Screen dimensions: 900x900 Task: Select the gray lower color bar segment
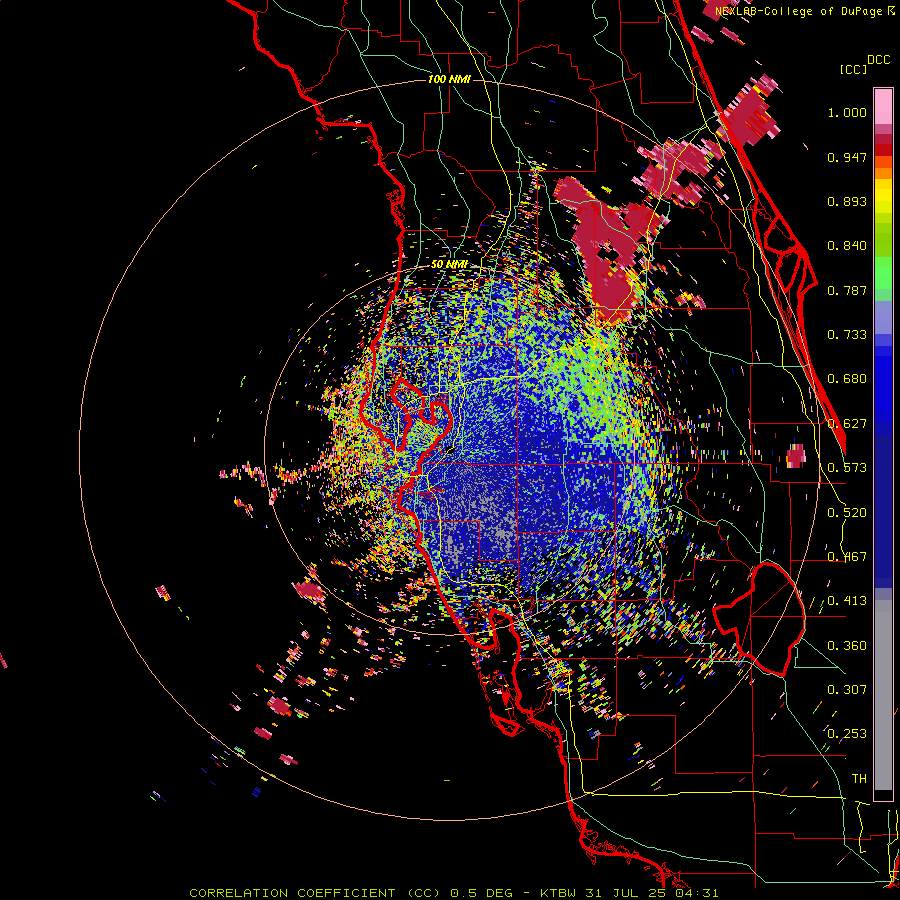pyautogui.click(x=883, y=695)
